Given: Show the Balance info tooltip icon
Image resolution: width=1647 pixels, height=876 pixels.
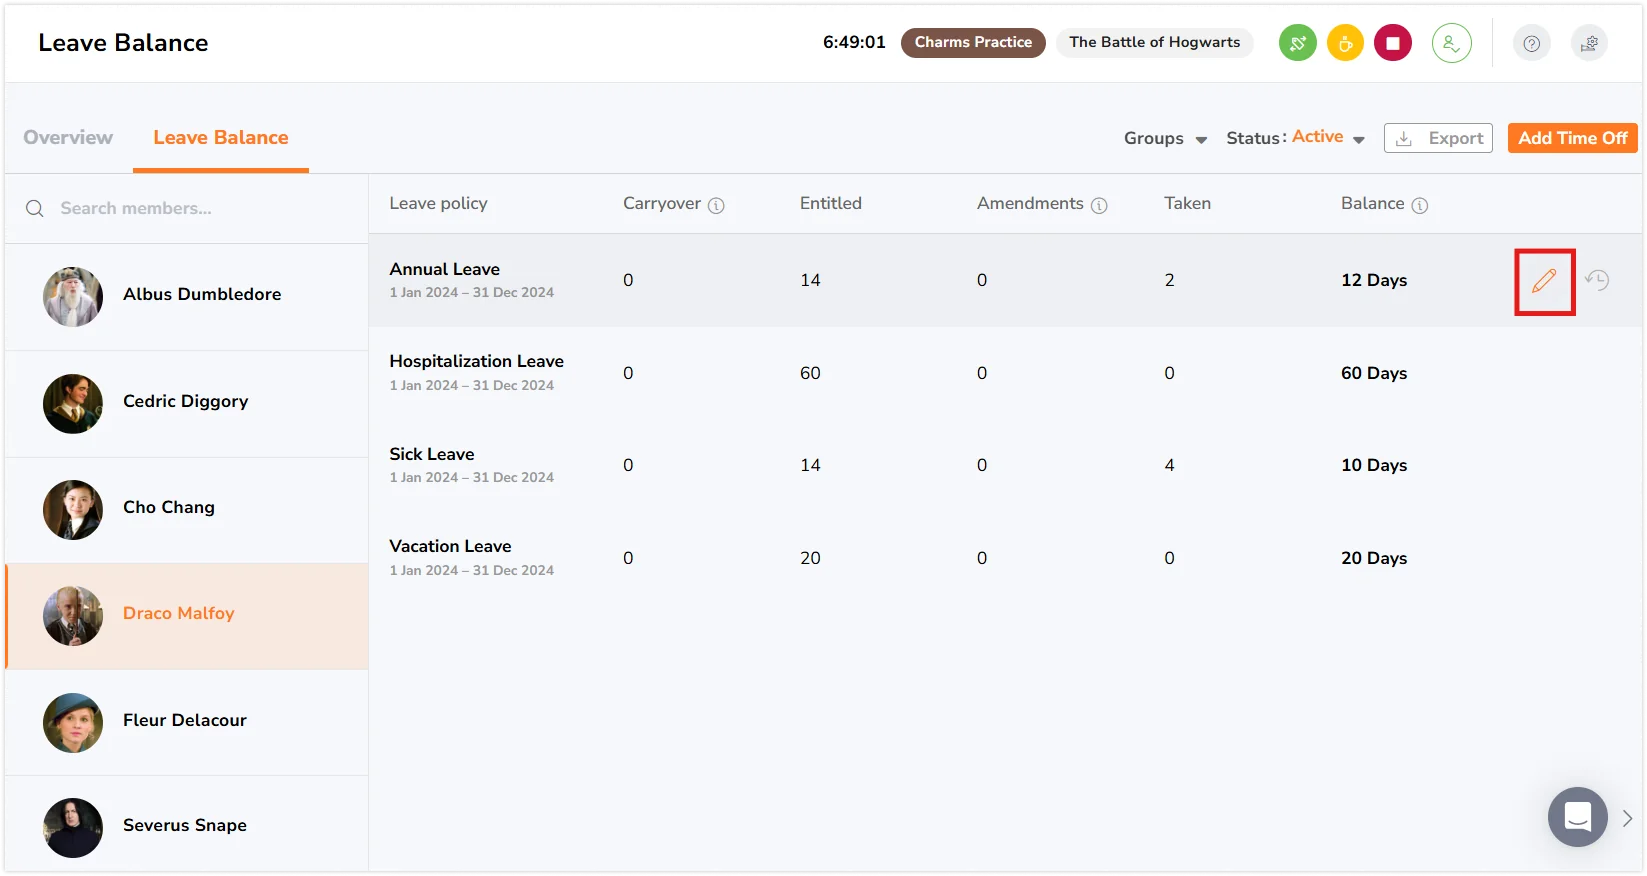Looking at the screenshot, I should tap(1420, 205).
